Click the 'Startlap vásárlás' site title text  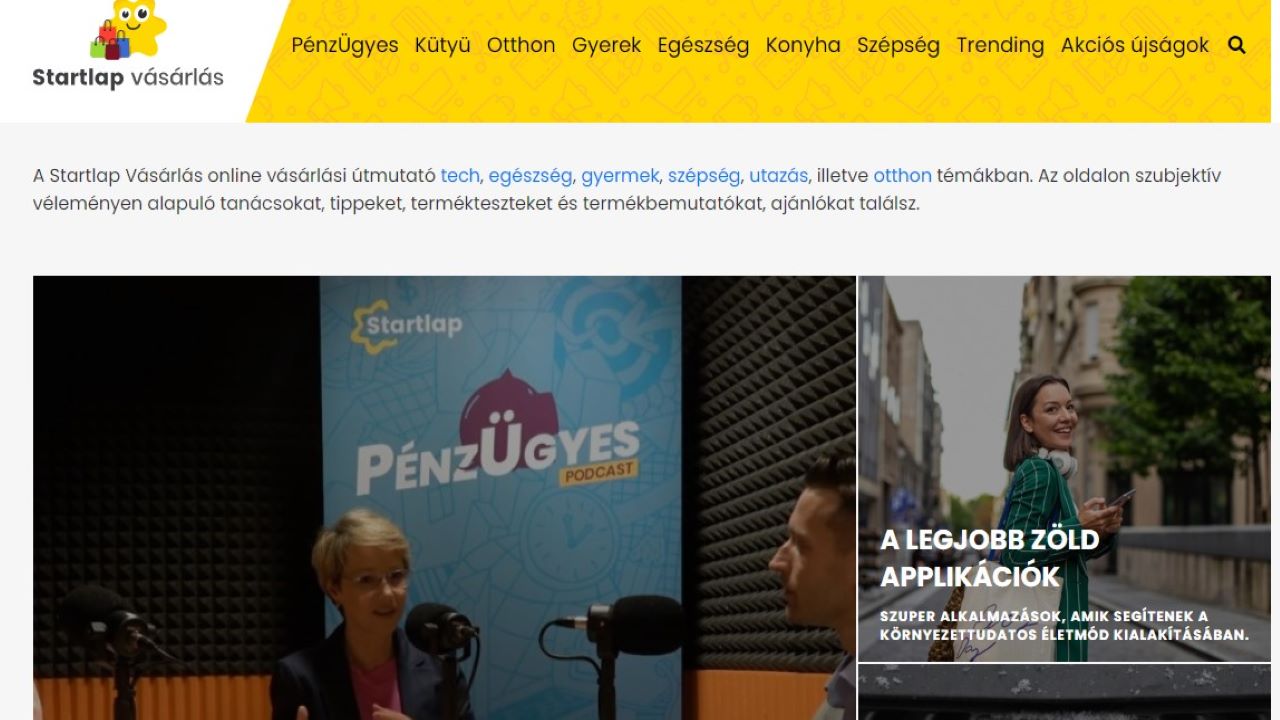(128, 77)
